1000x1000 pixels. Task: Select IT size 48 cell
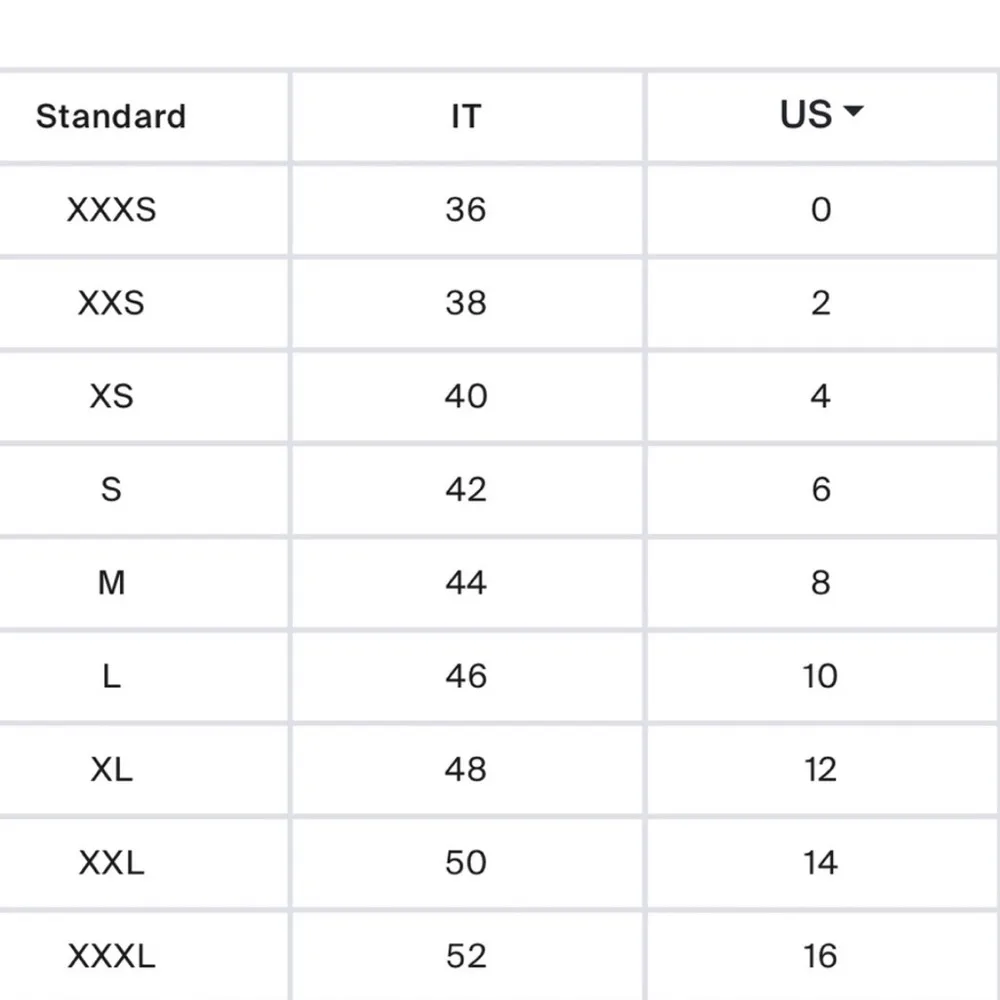466,770
